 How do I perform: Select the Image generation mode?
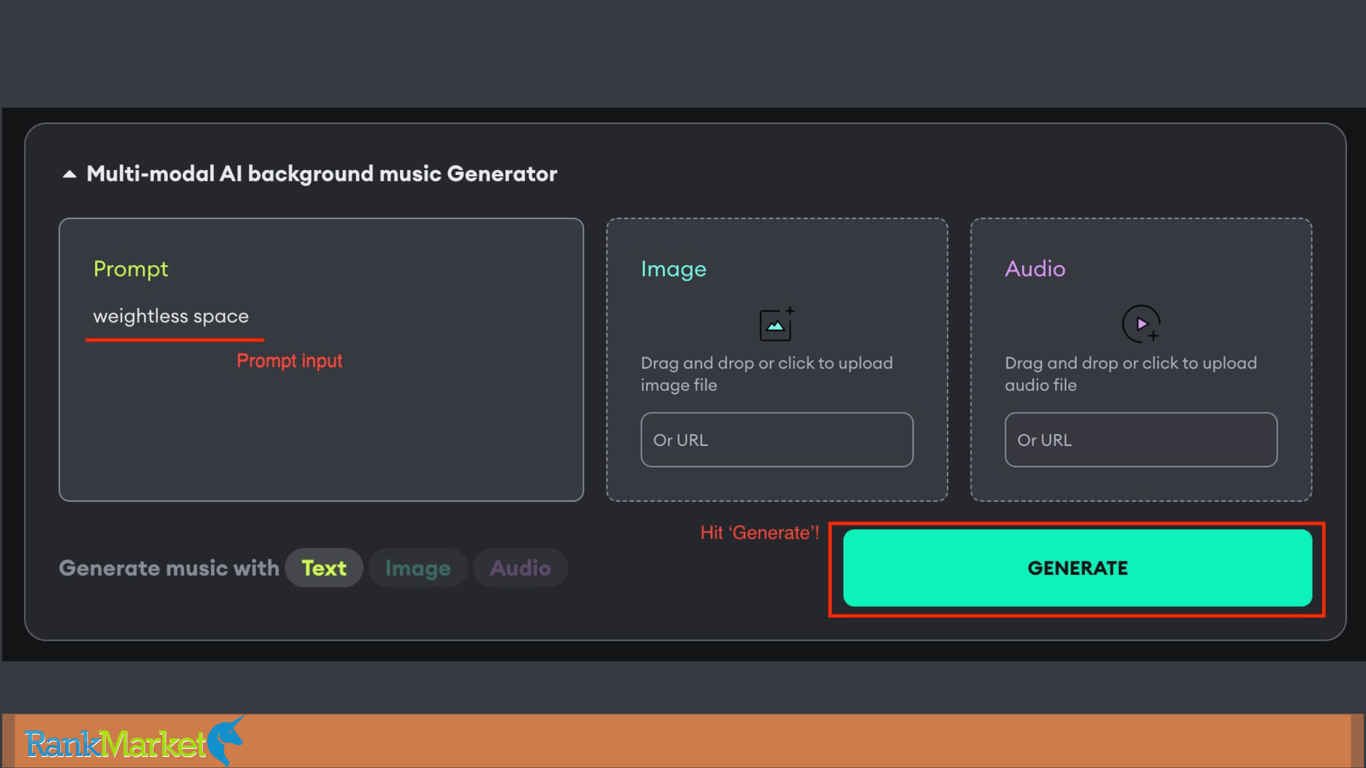click(x=418, y=568)
